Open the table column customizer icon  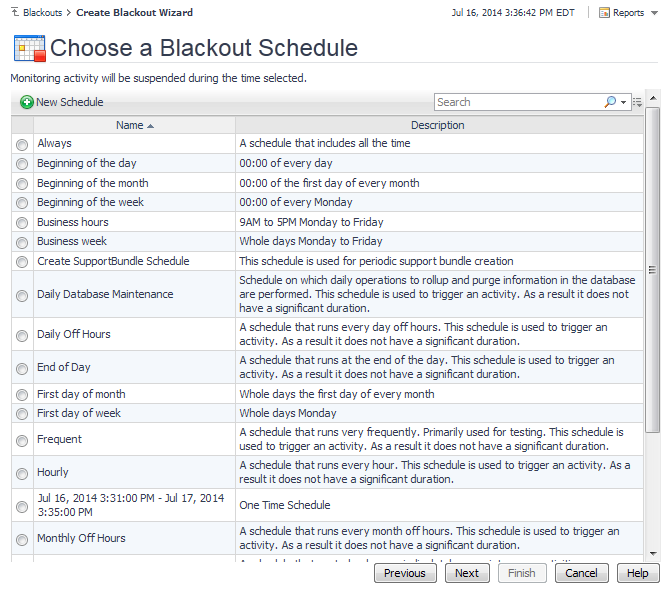[637, 102]
